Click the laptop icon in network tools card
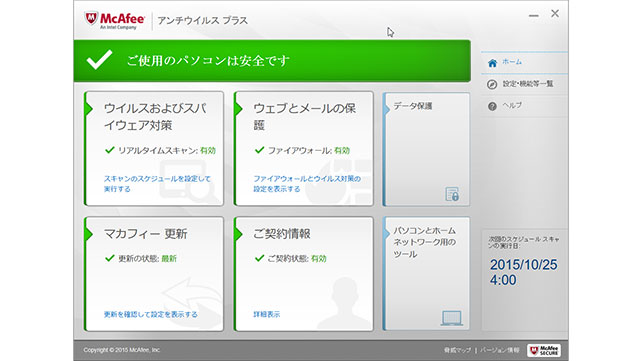 [x=452, y=318]
